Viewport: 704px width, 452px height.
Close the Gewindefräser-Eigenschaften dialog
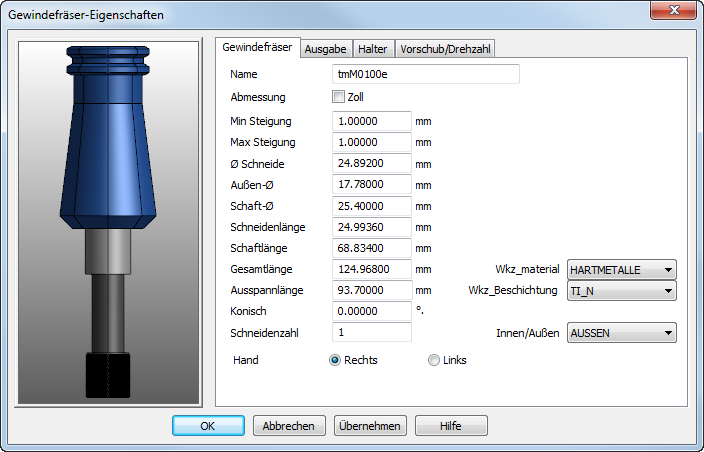tap(673, 10)
